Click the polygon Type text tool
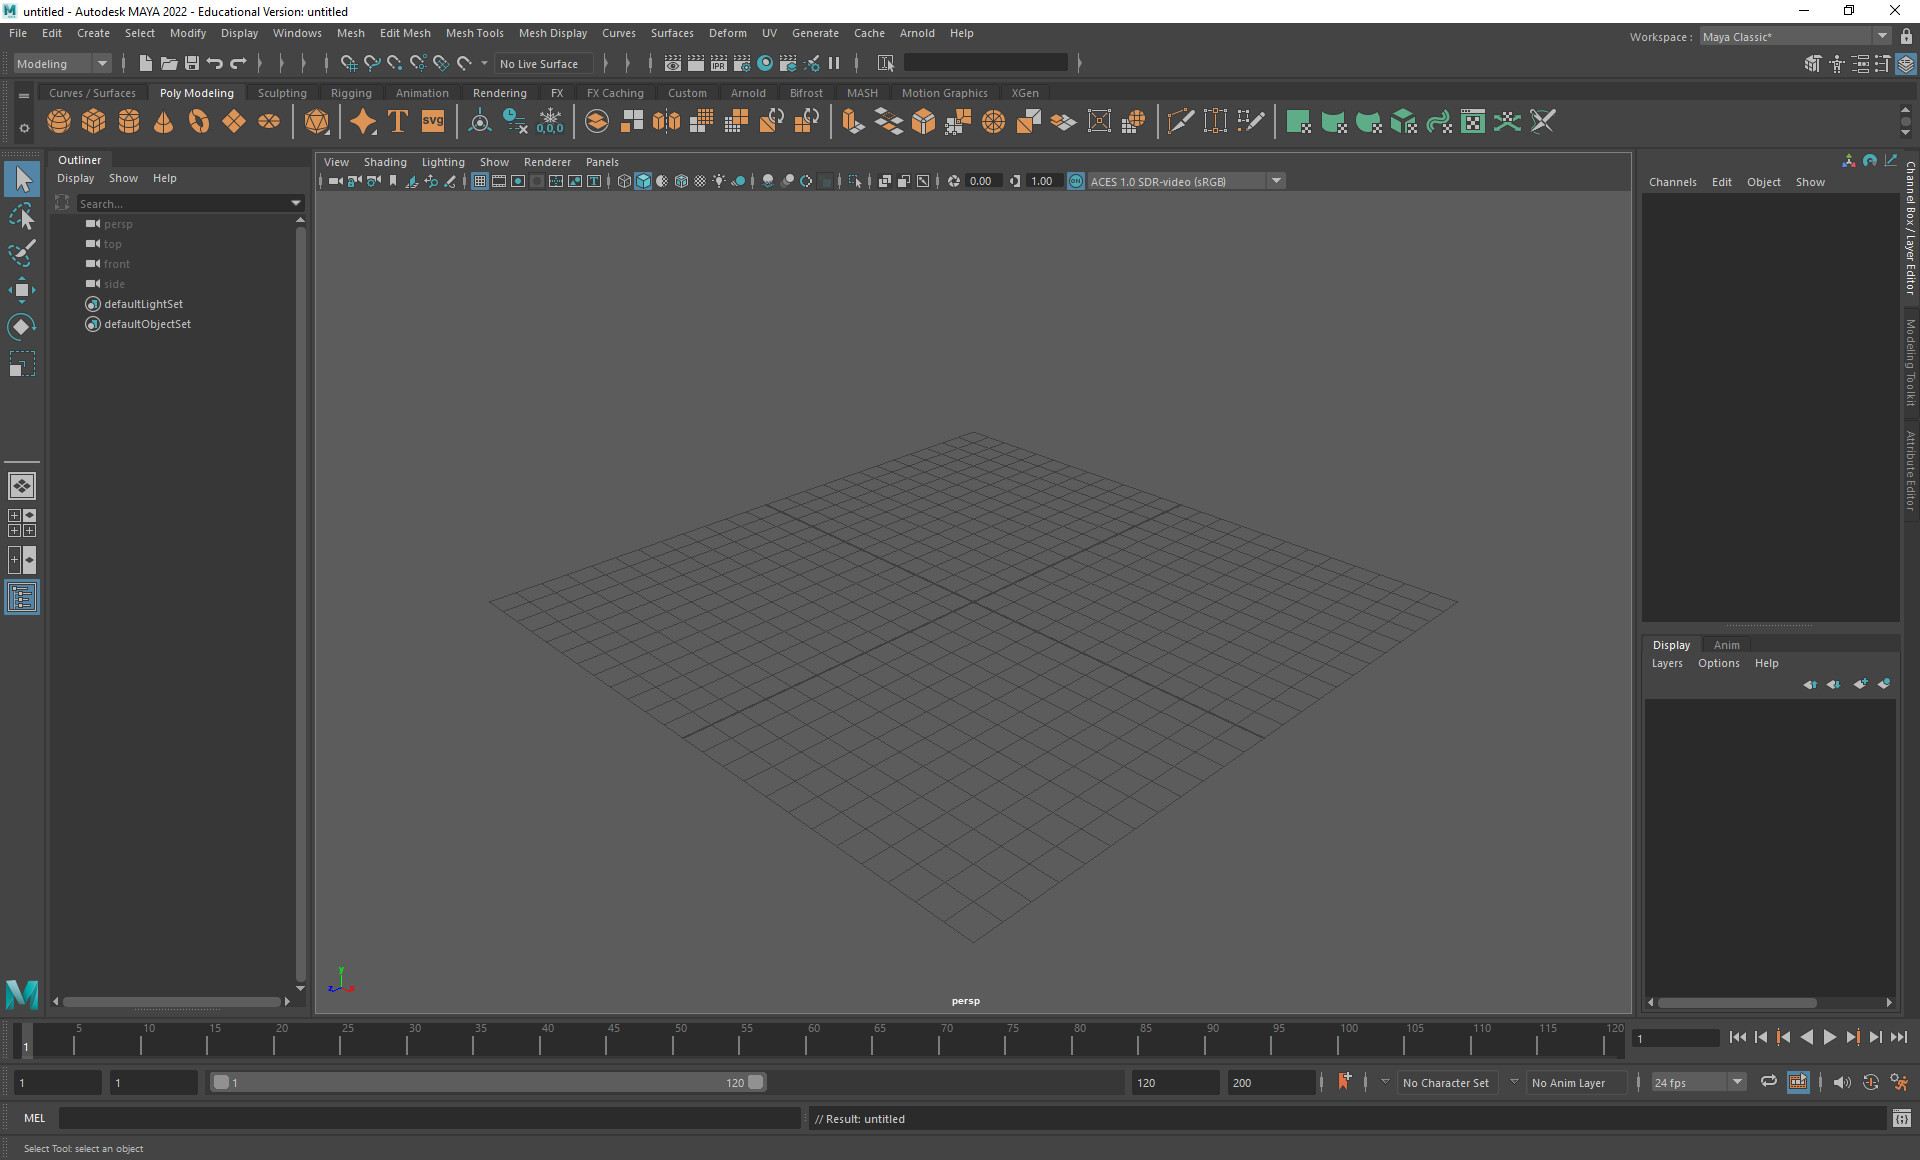Viewport: 1920px width, 1160px height. 397,122
